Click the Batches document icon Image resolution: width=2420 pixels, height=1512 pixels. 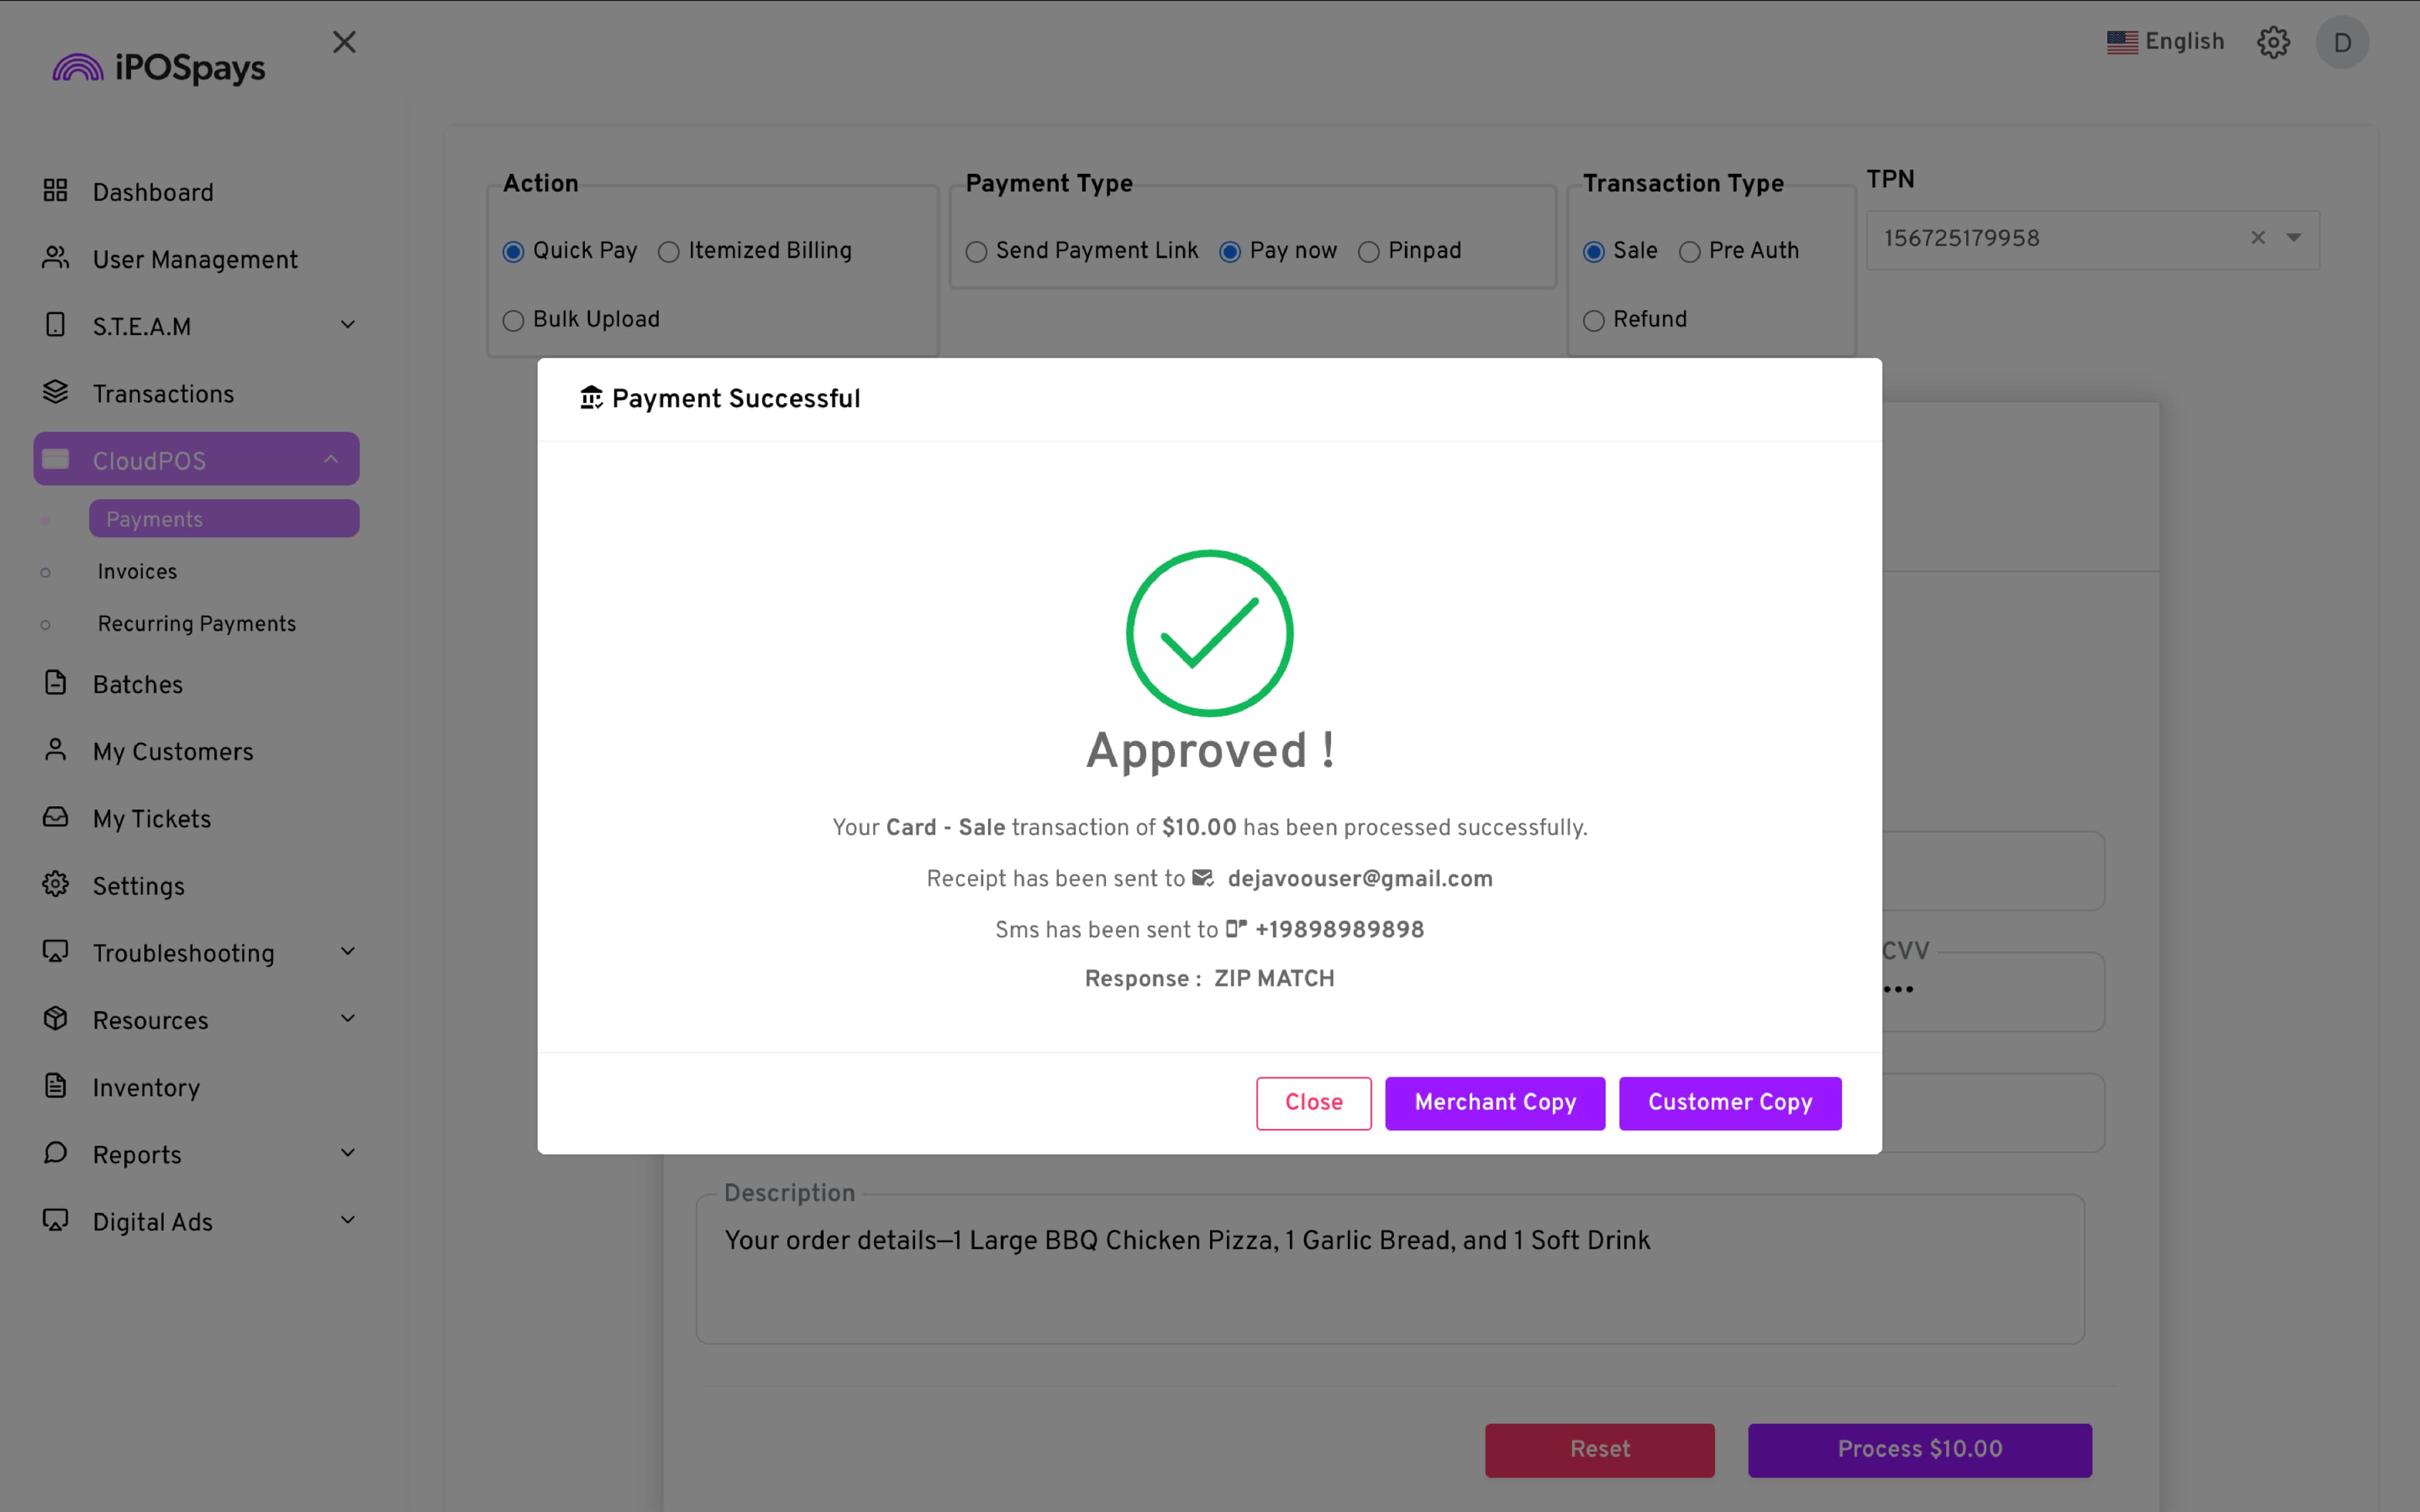55,683
